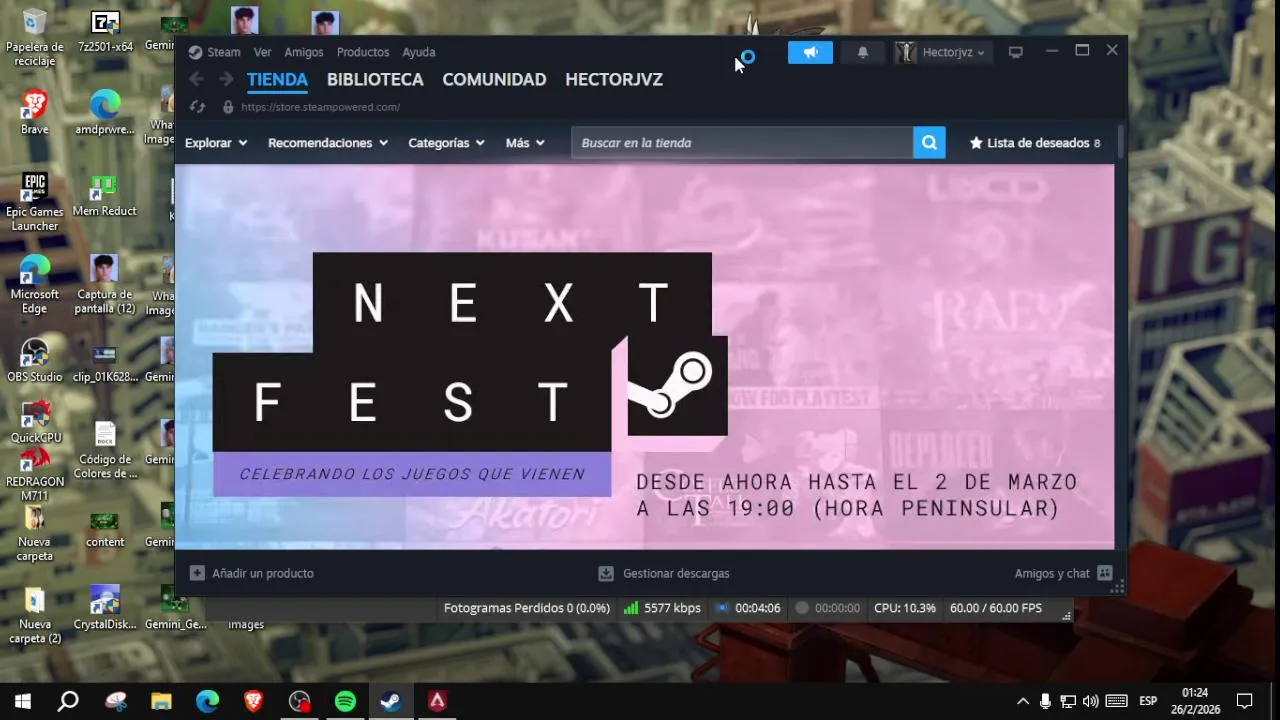Switch to the COMUNIDAD tab
The width and height of the screenshot is (1280, 720).
coord(494,79)
